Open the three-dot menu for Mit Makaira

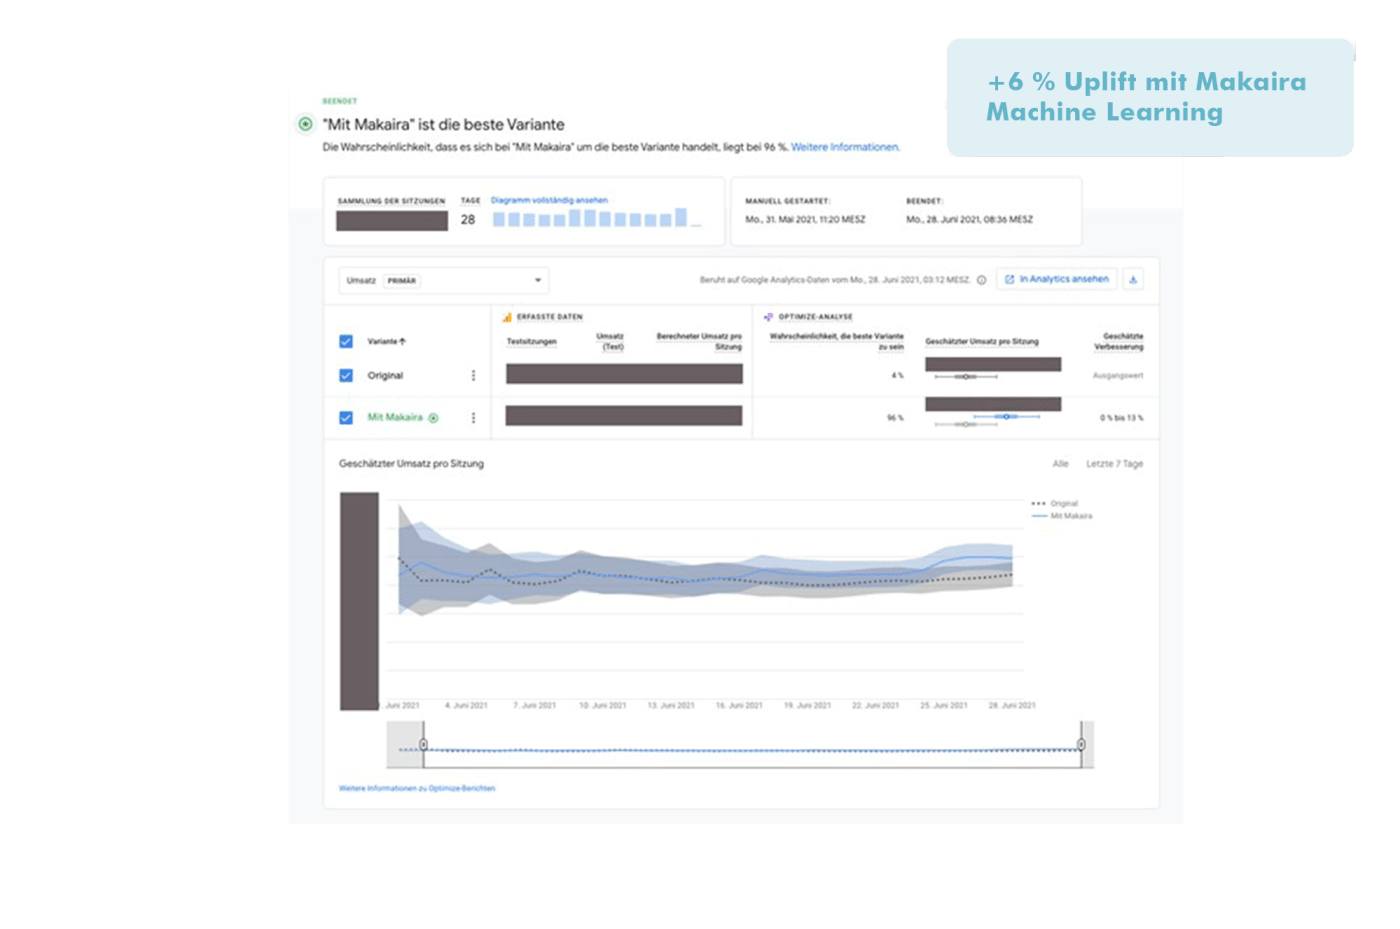[x=473, y=418]
